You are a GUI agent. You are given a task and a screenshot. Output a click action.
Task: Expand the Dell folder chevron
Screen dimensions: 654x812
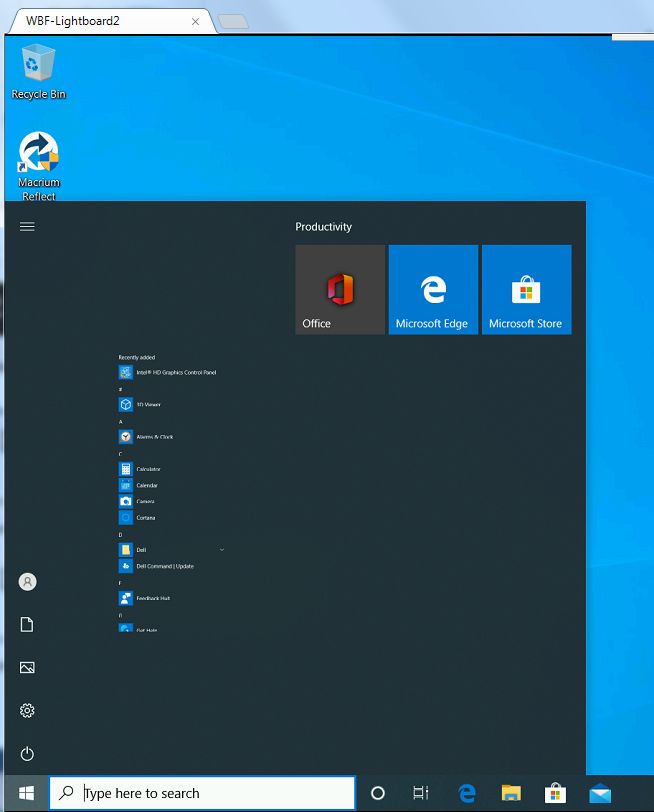click(221, 550)
